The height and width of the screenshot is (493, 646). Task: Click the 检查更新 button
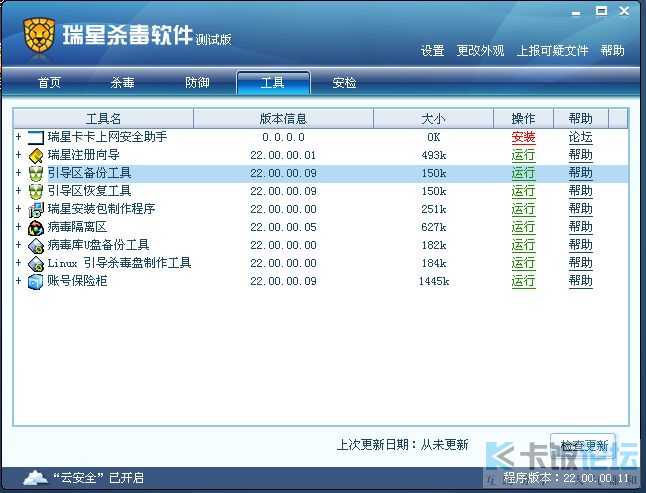(x=583, y=445)
